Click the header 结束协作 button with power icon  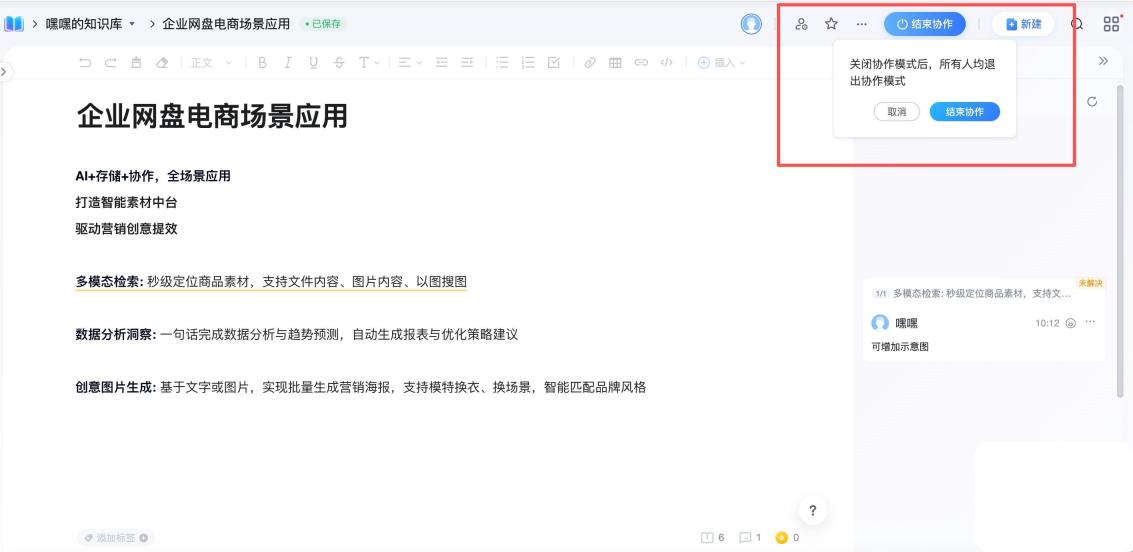coord(925,24)
